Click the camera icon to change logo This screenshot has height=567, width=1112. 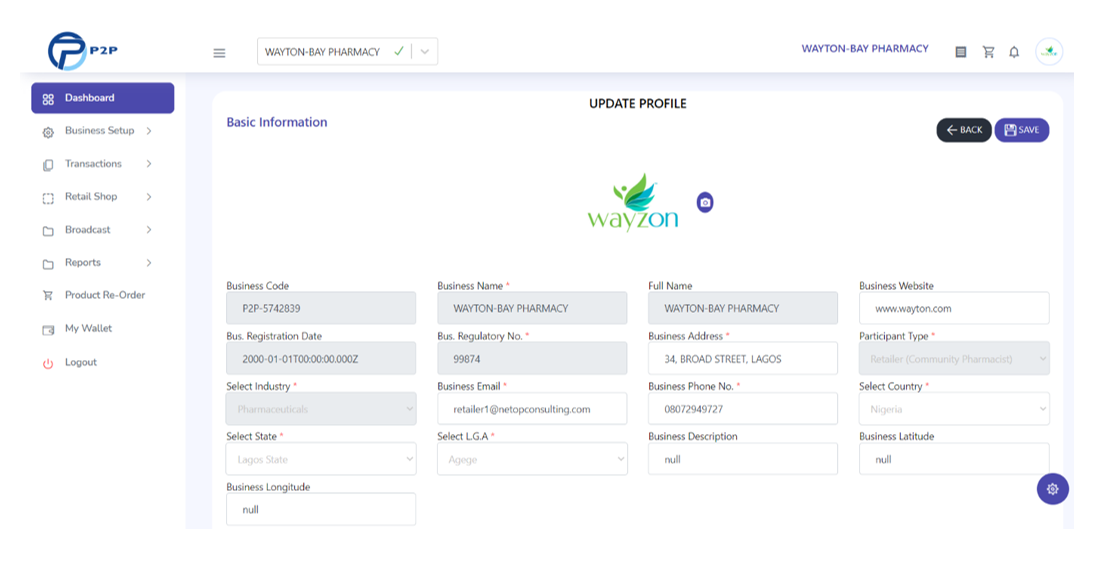coord(705,202)
